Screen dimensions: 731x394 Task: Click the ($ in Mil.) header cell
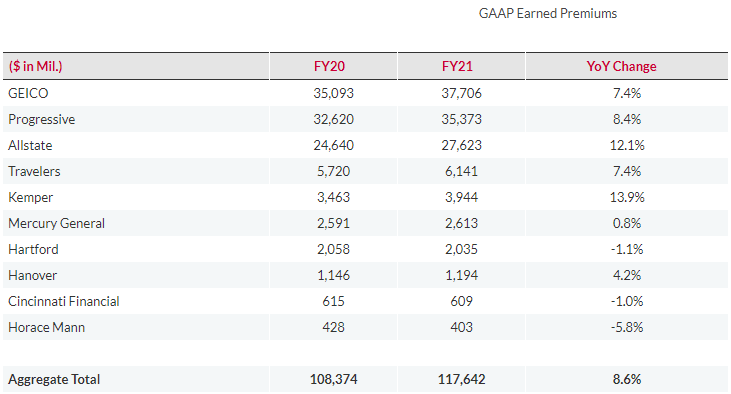click(136, 66)
